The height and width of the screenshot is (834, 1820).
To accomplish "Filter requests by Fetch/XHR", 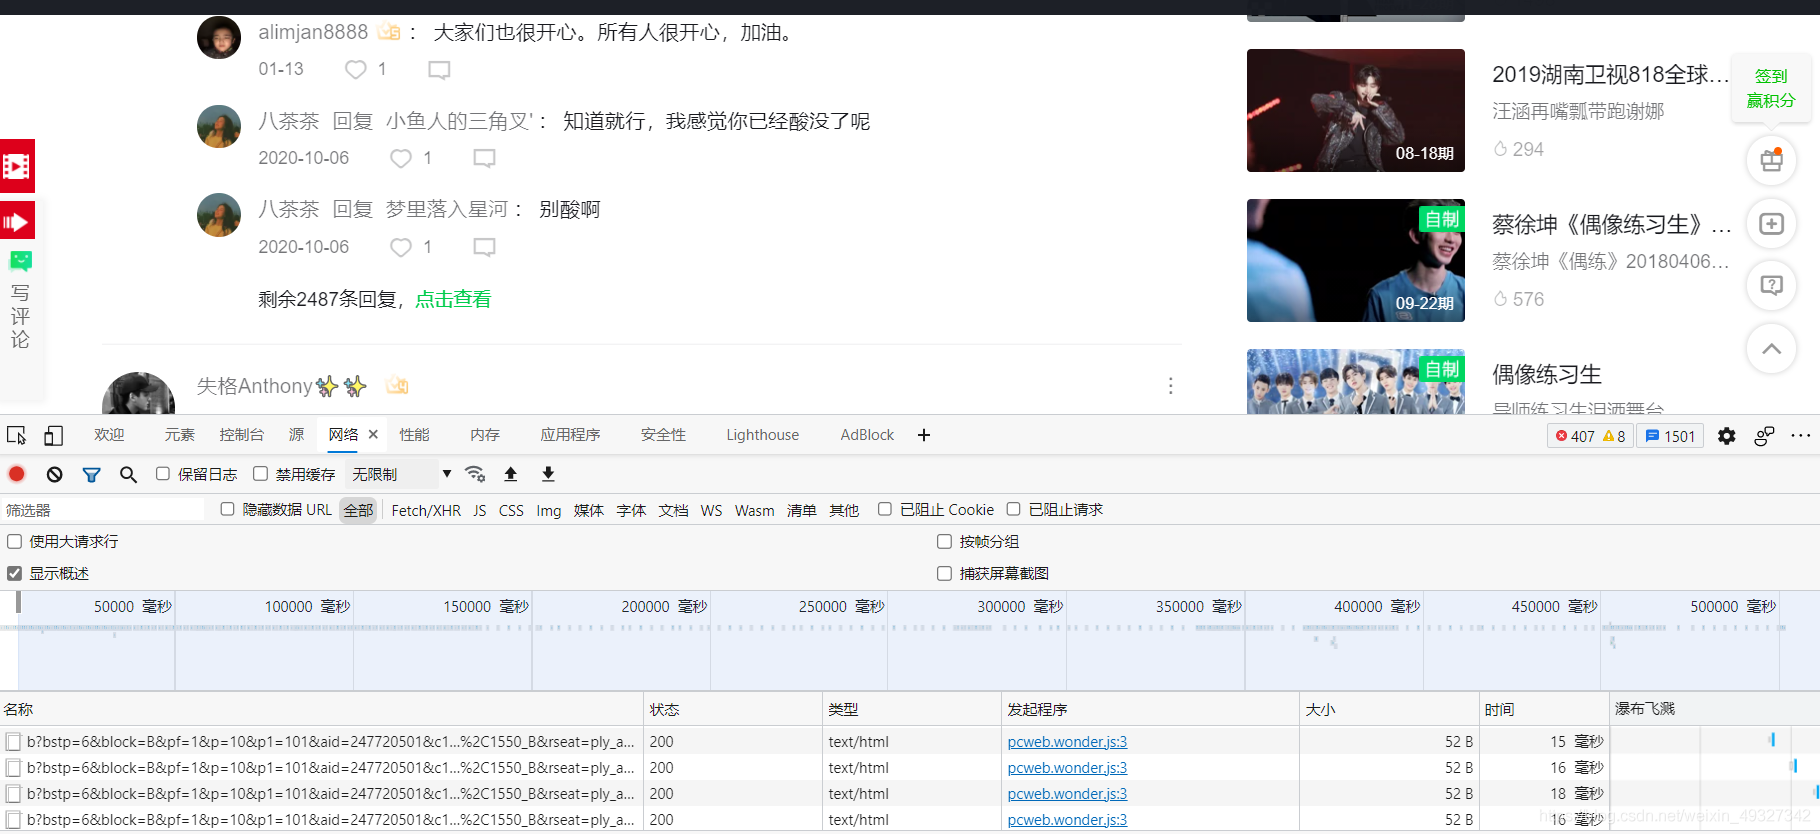I will click(426, 510).
